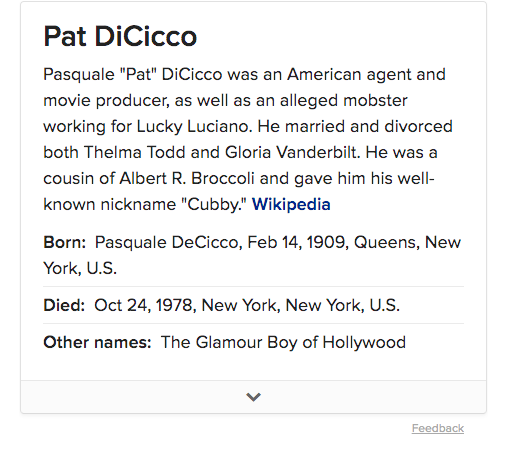
Task: Click the birth name Pasquale DeCicco
Action: (169, 243)
